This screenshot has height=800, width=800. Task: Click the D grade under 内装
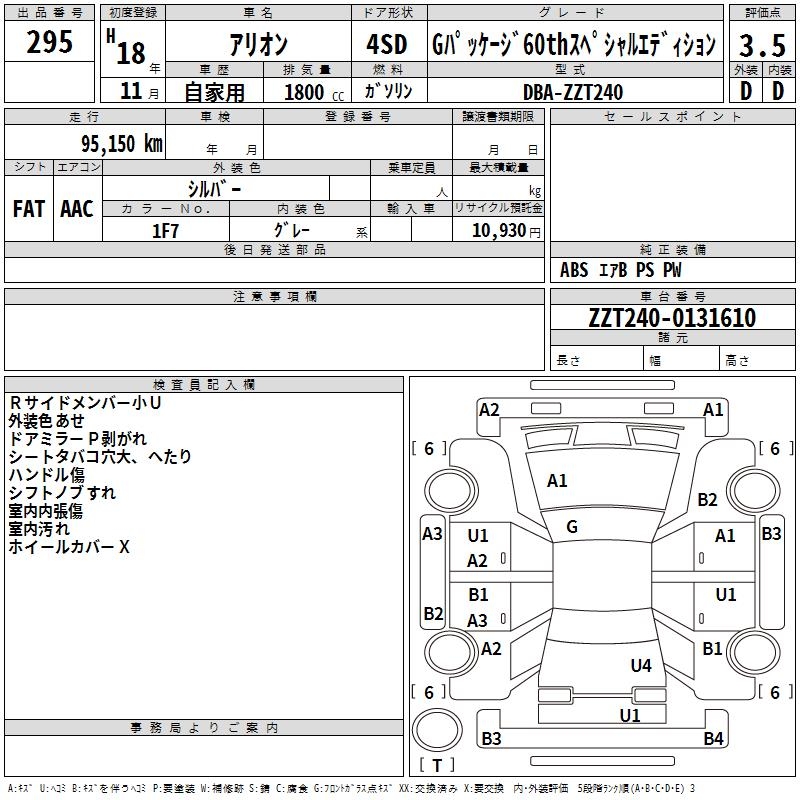[778, 91]
